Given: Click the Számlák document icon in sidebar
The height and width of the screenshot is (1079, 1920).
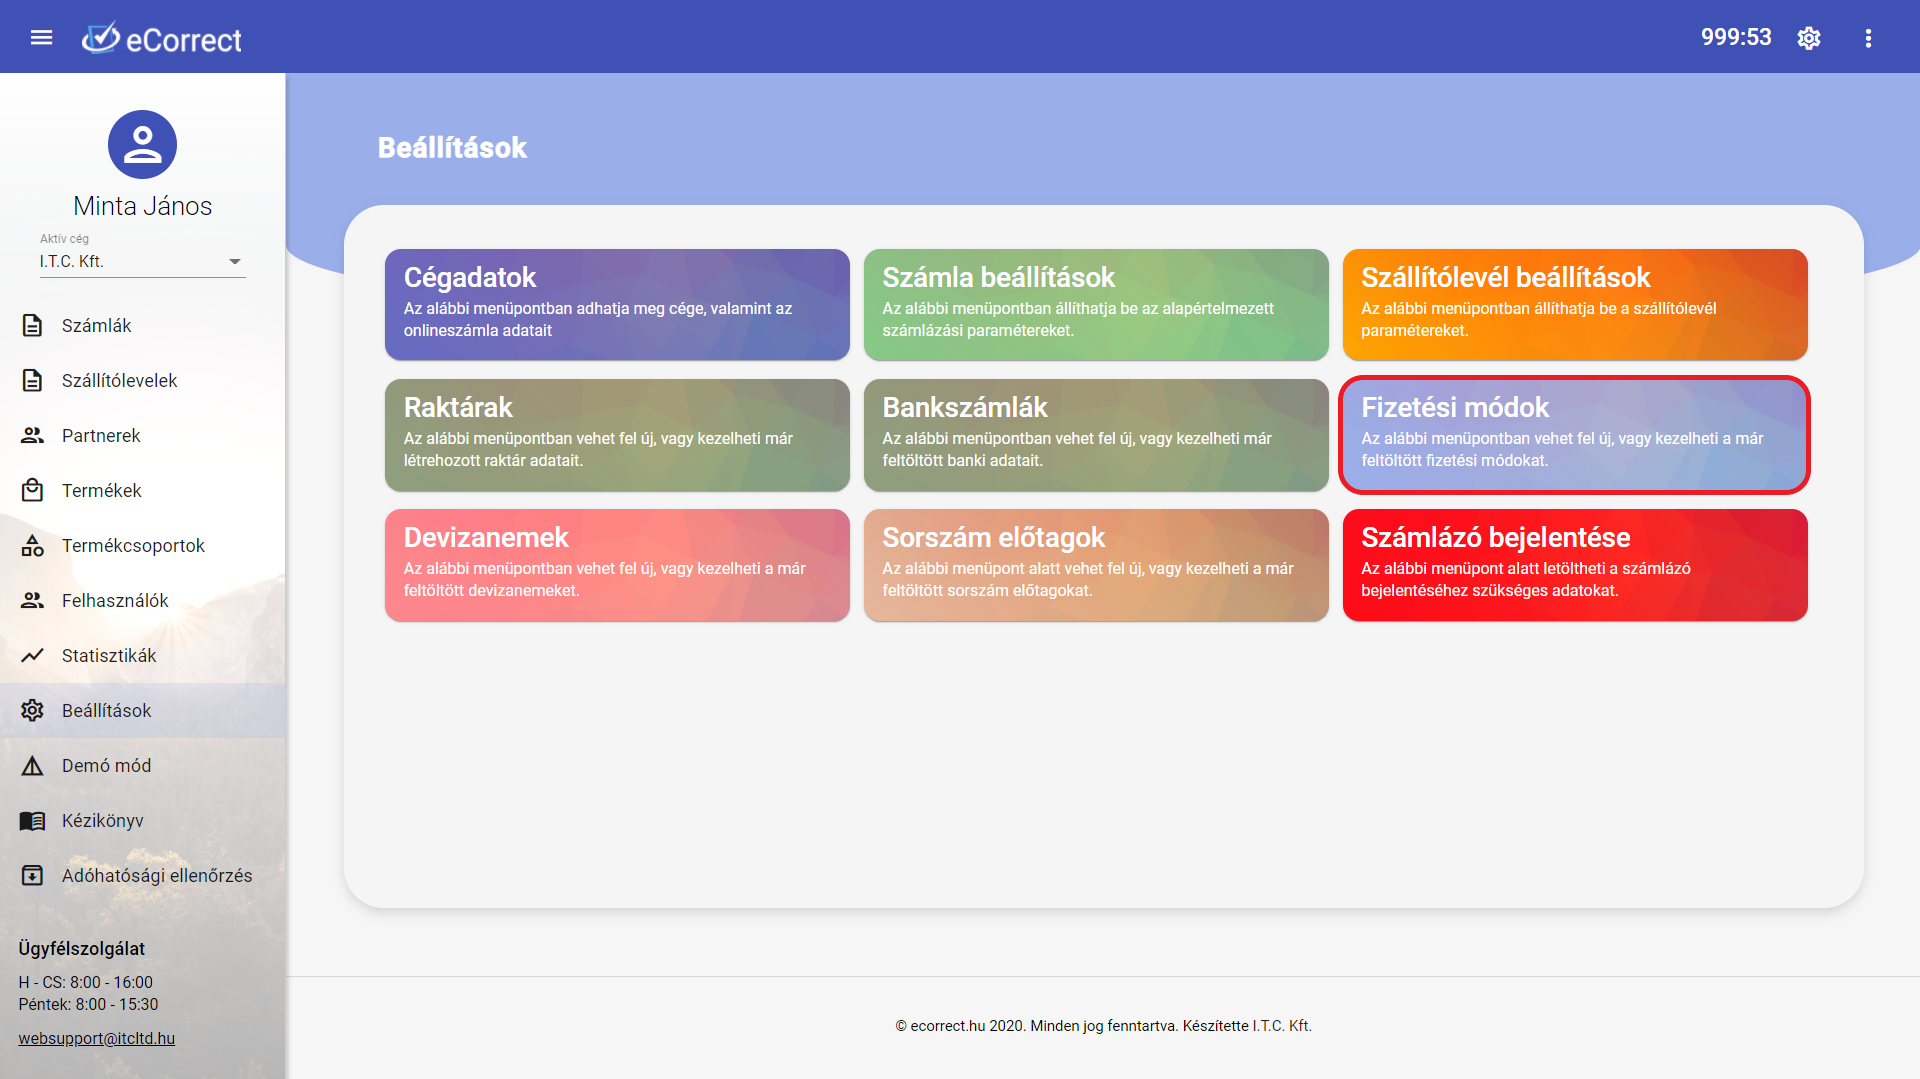Looking at the screenshot, I should pos(32,326).
